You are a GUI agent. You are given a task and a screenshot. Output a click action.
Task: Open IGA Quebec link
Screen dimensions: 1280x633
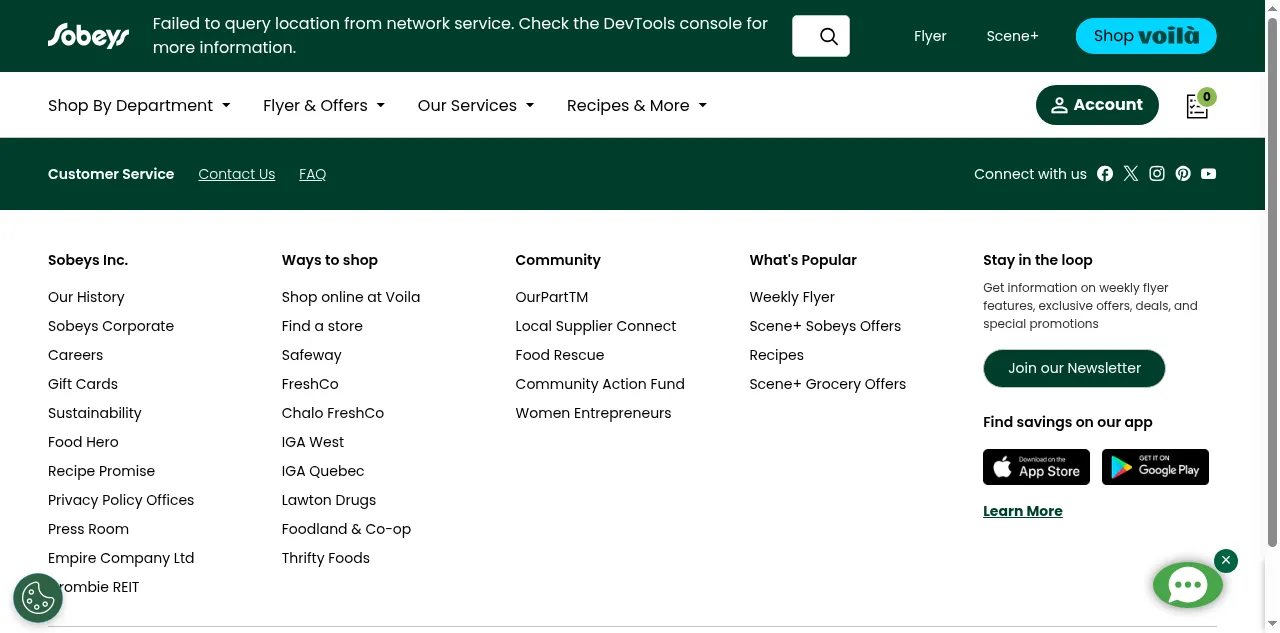click(x=323, y=471)
